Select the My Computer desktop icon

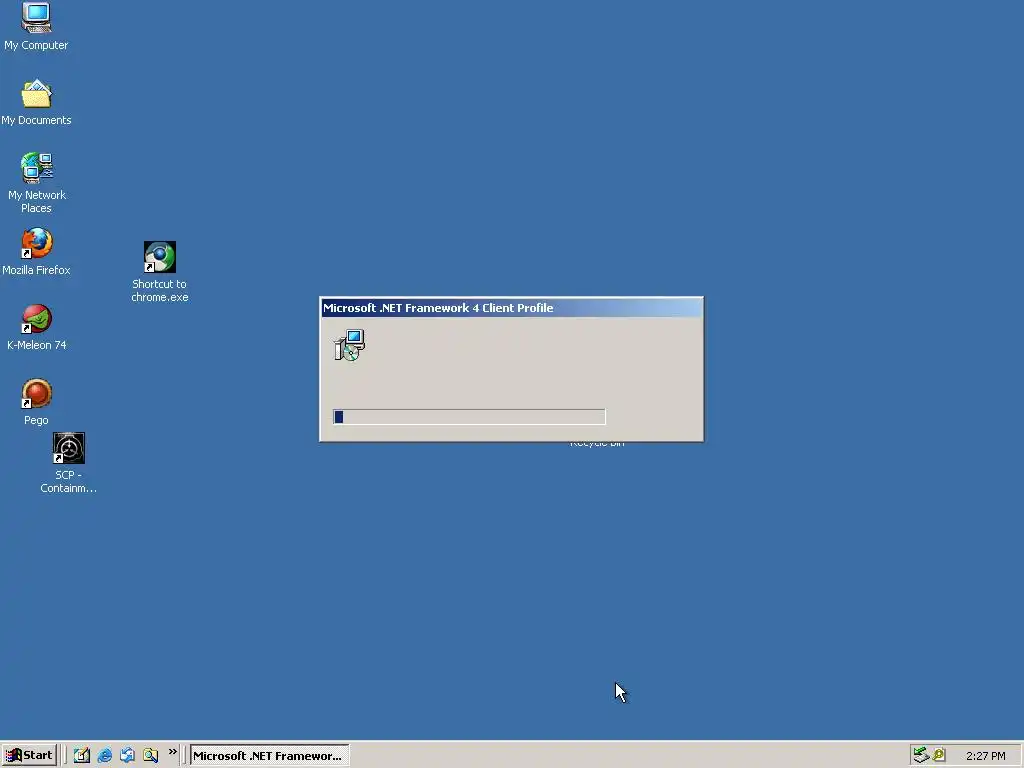coord(36,18)
